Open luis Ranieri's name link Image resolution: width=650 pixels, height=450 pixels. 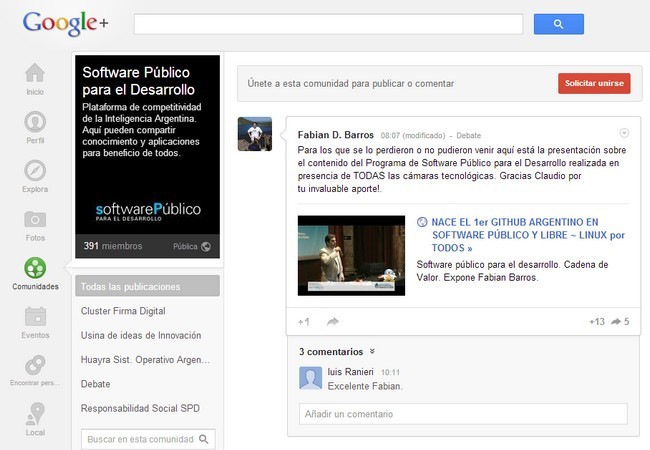coord(350,372)
